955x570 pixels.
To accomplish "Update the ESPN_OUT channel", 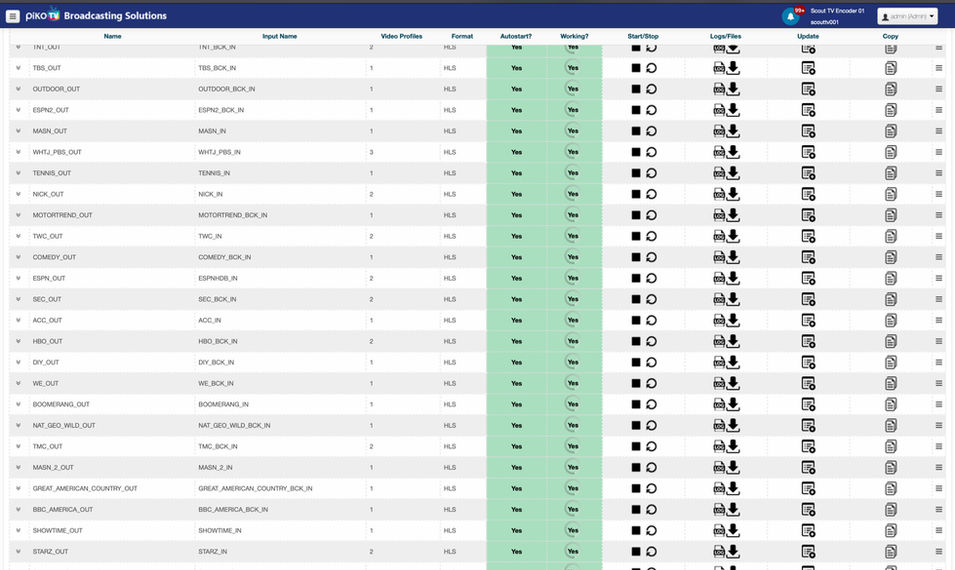I will [x=808, y=278].
